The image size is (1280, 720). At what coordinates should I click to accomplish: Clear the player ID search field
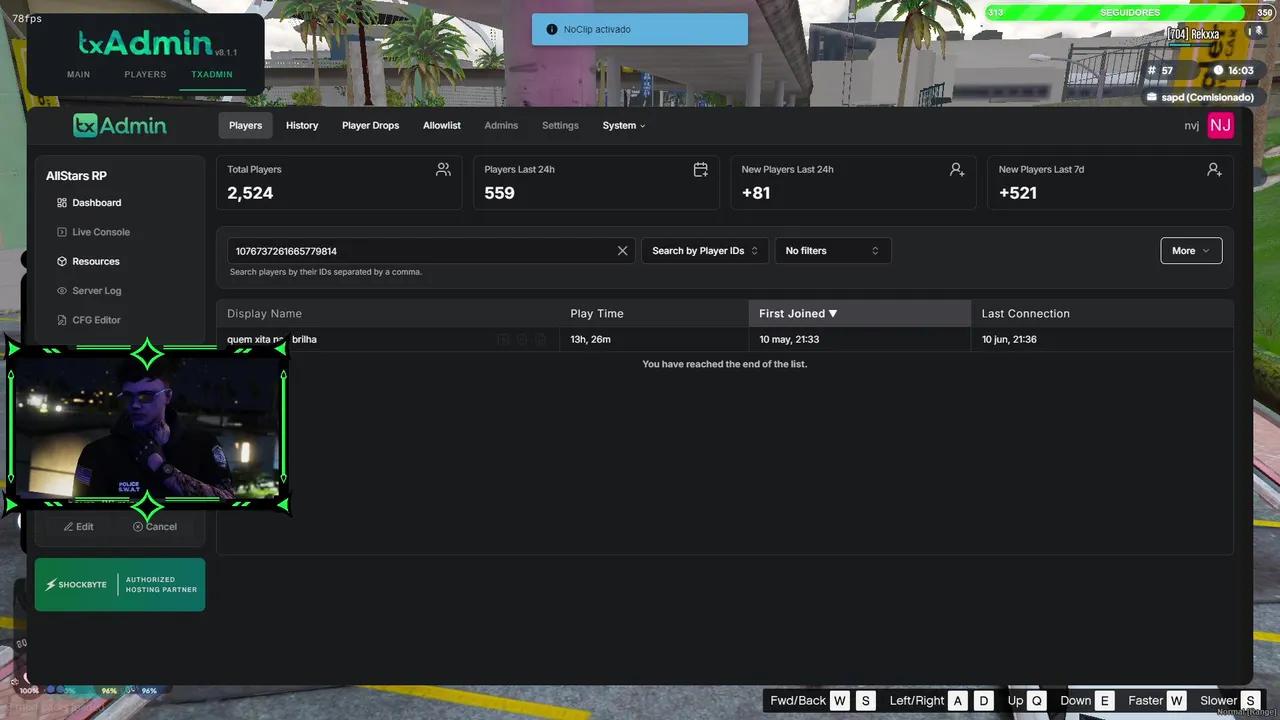point(622,251)
